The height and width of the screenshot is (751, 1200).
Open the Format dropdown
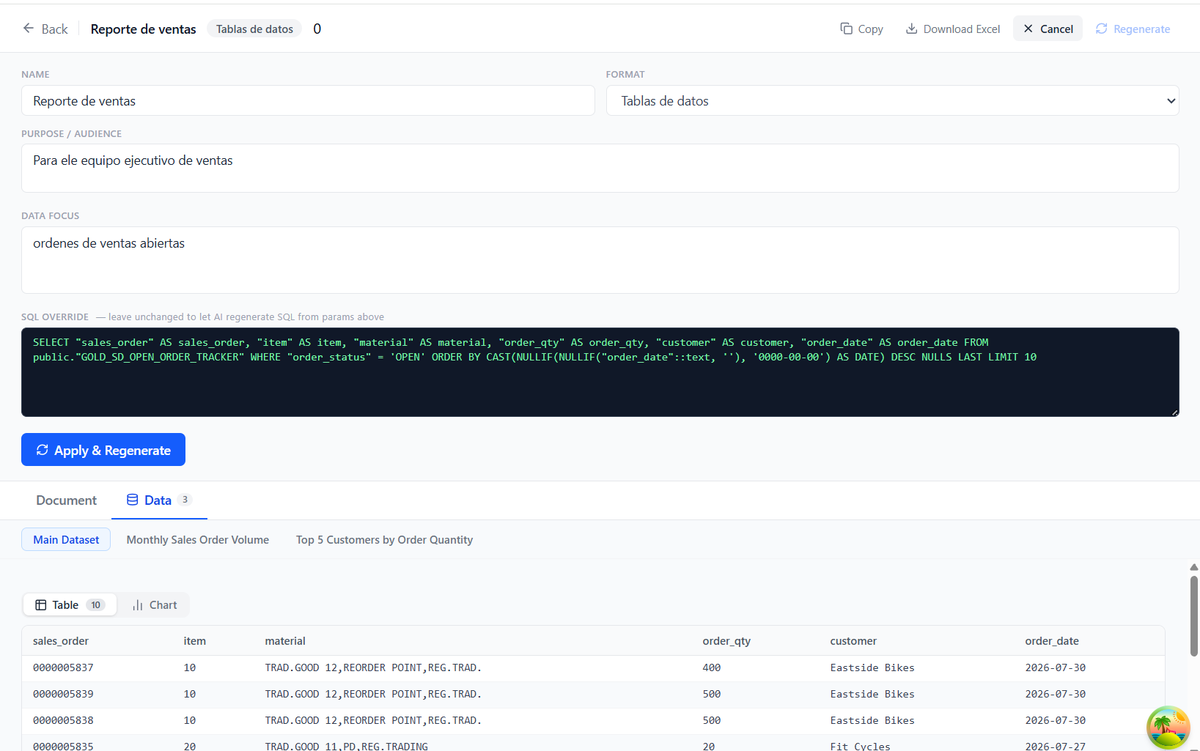[893, 101]
